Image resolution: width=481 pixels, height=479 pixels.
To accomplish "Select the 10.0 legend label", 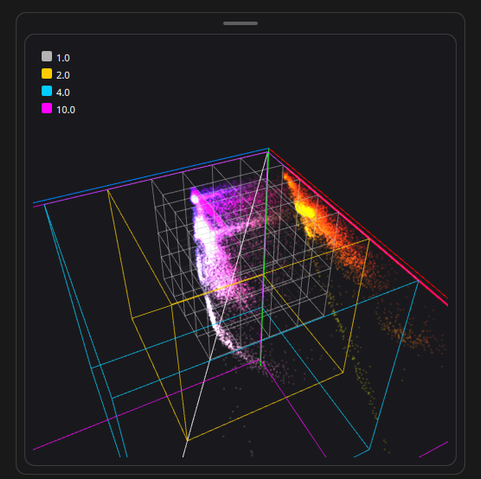I will pos(66,110).
